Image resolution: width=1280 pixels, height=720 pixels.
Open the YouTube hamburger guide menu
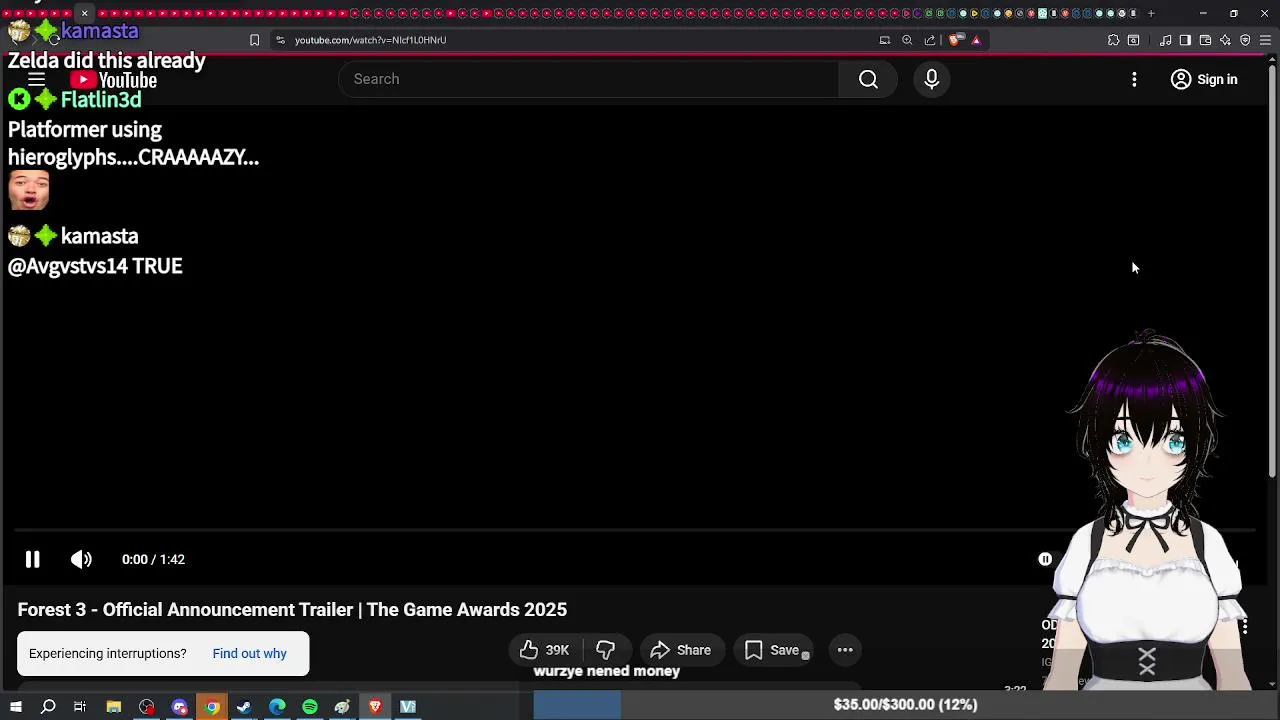[36, 80]
